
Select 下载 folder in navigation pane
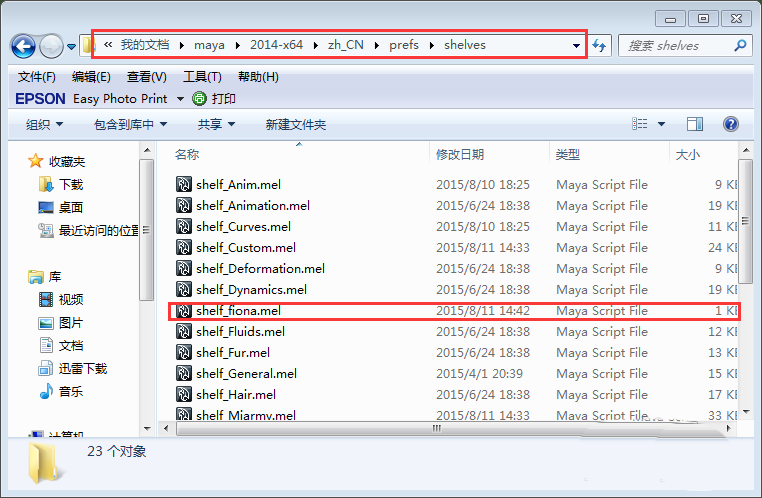point(61,185)
